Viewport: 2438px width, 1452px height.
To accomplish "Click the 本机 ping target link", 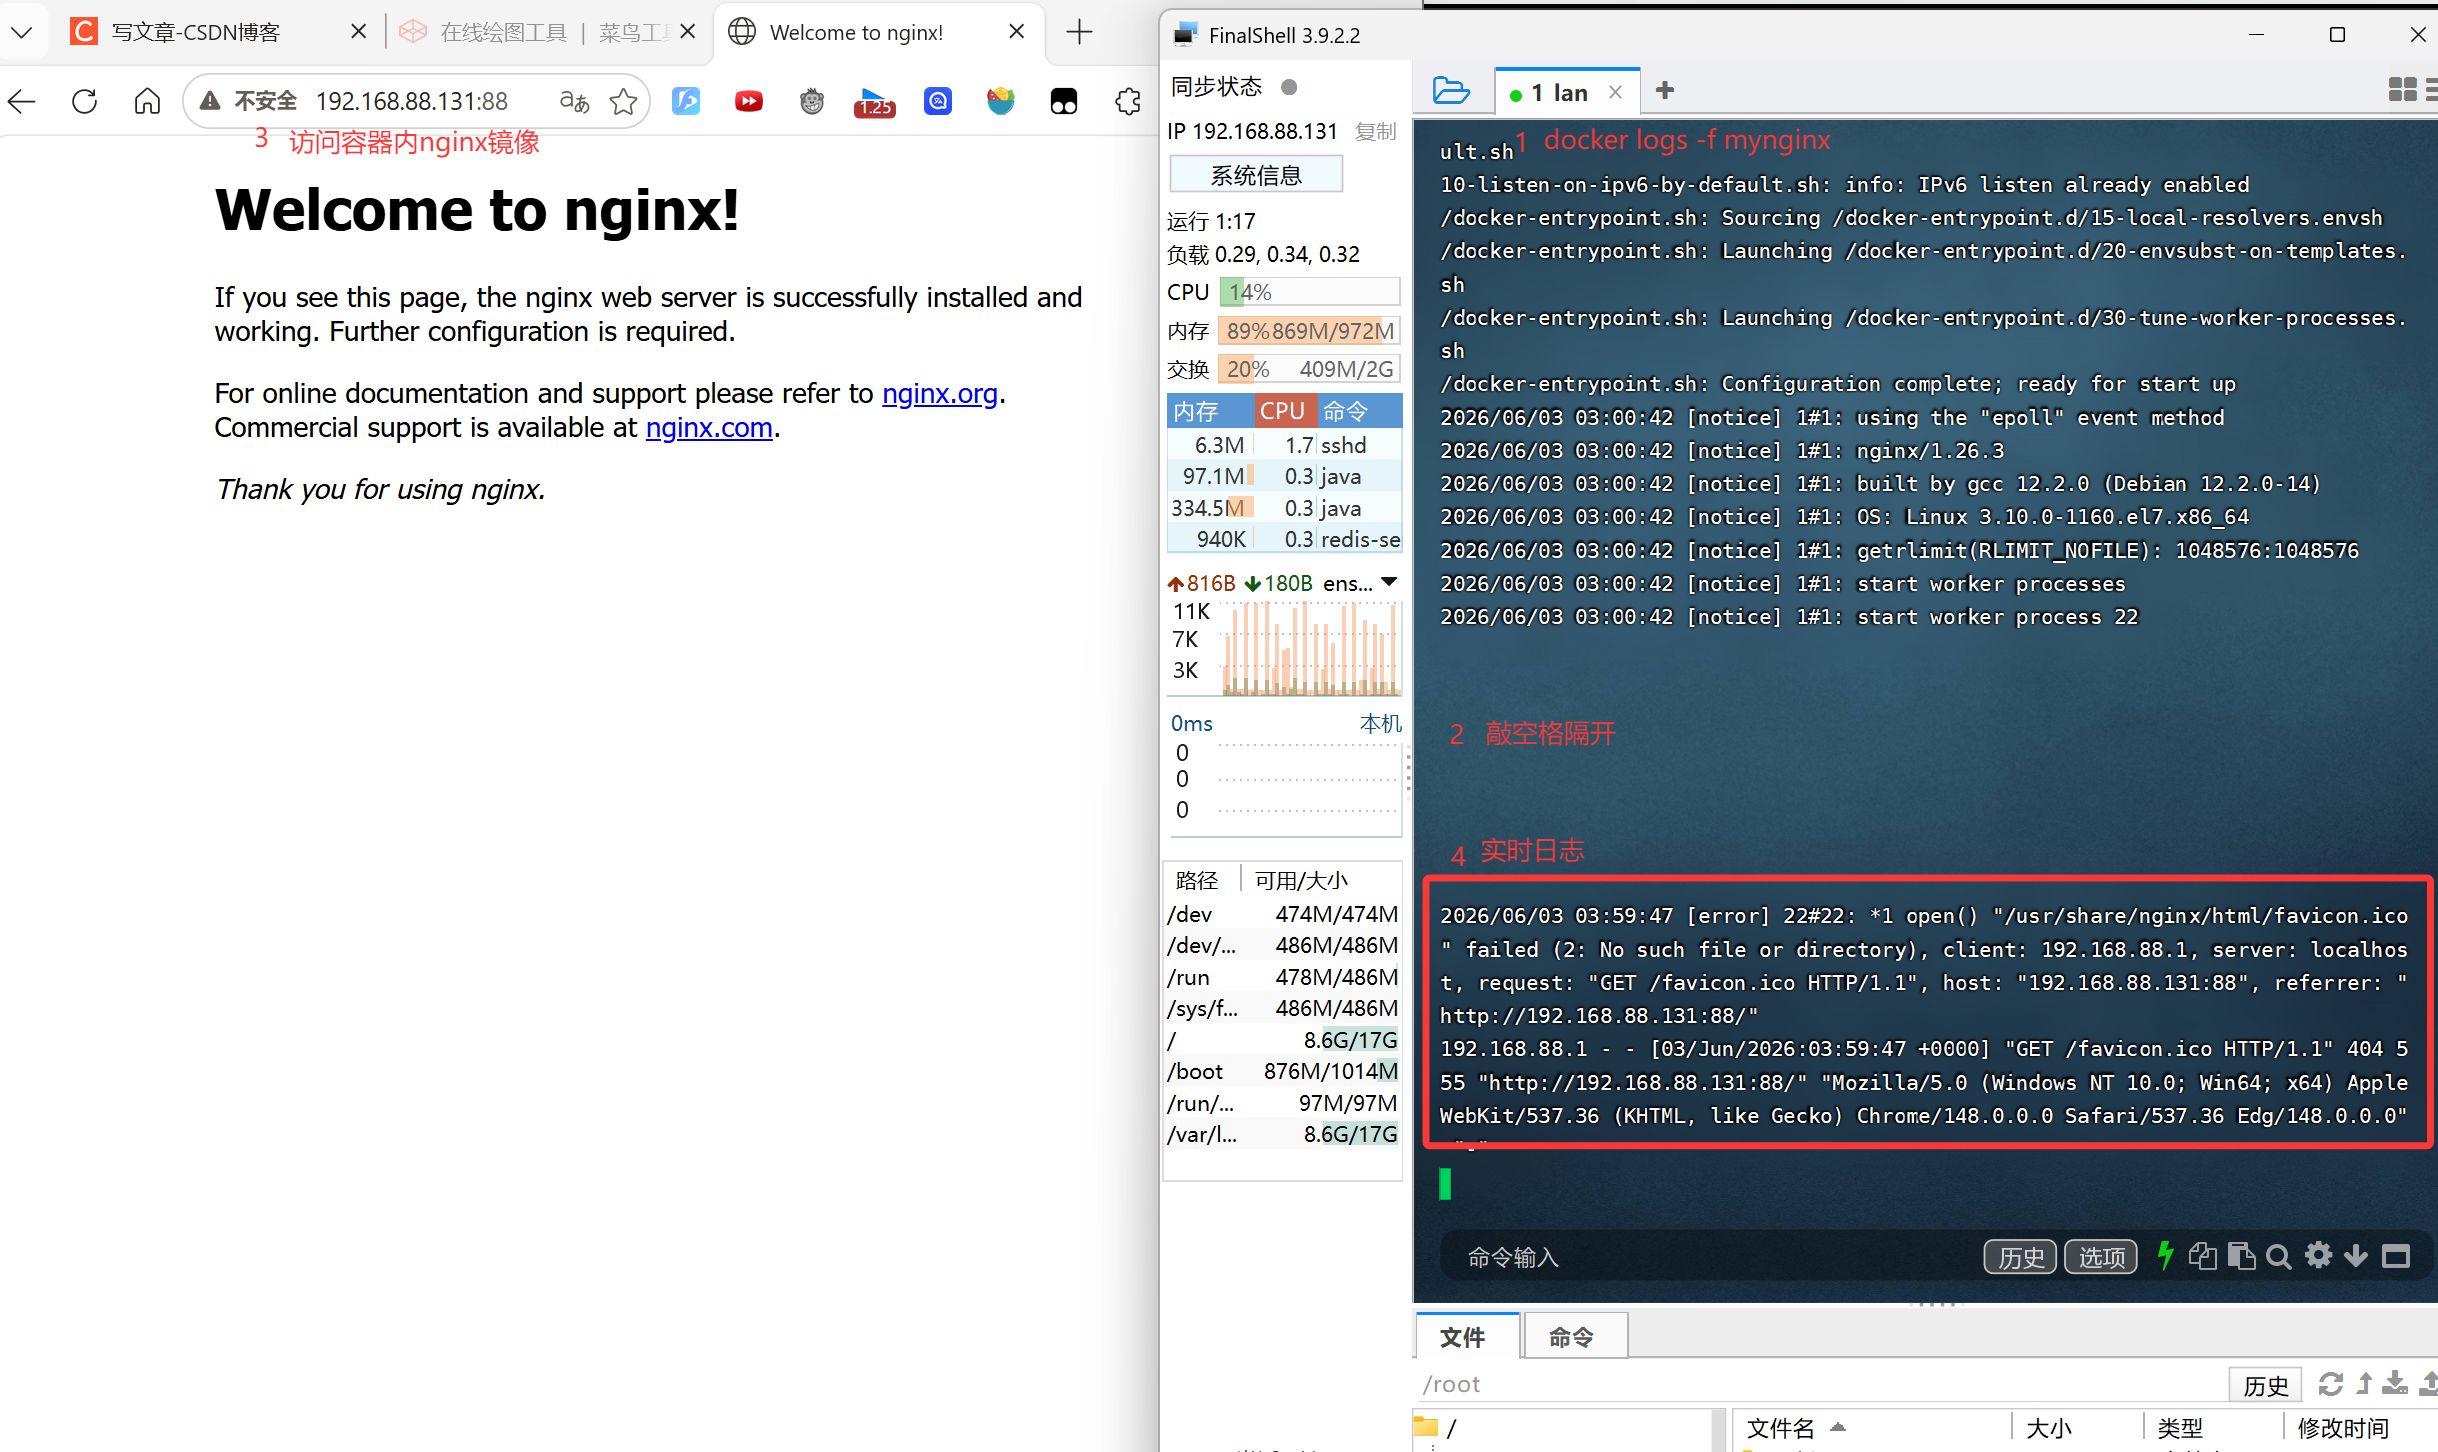I will 1380,723.
